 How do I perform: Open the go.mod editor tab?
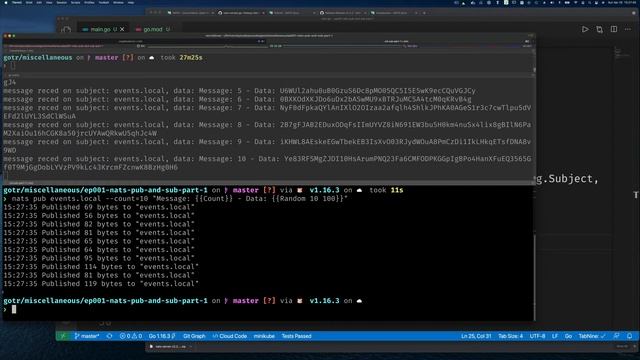(152, 29)
